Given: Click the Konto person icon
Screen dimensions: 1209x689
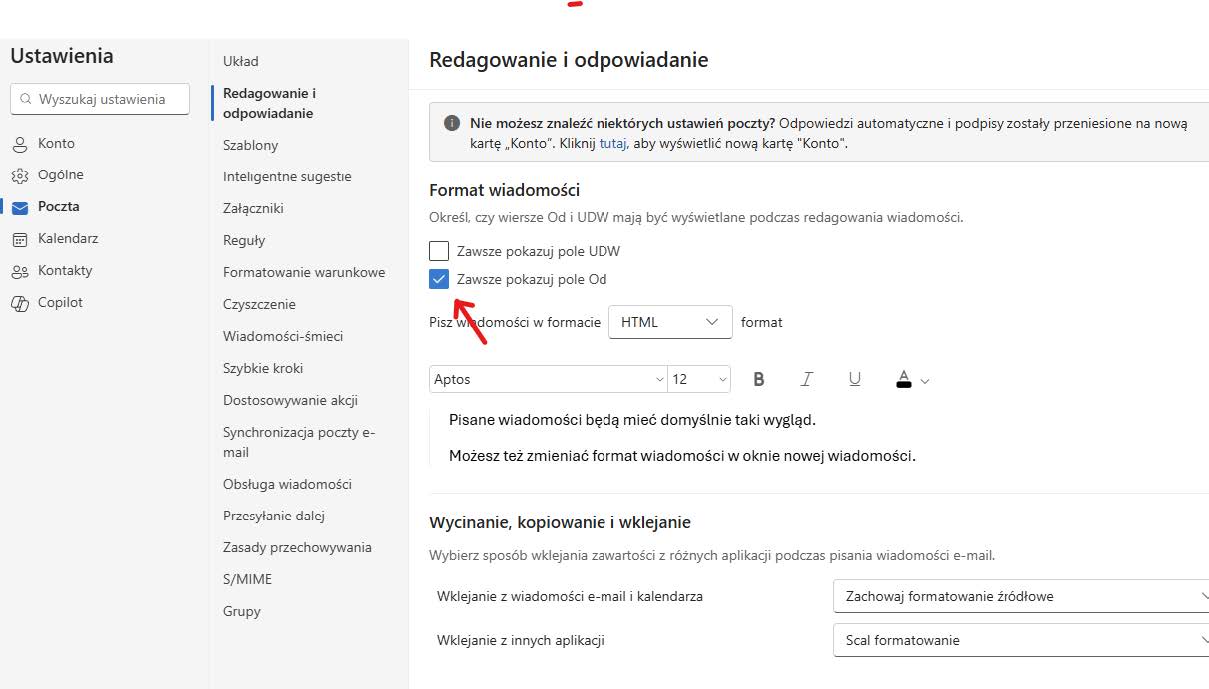Looking at the screenshot, I should coord(20,144).
